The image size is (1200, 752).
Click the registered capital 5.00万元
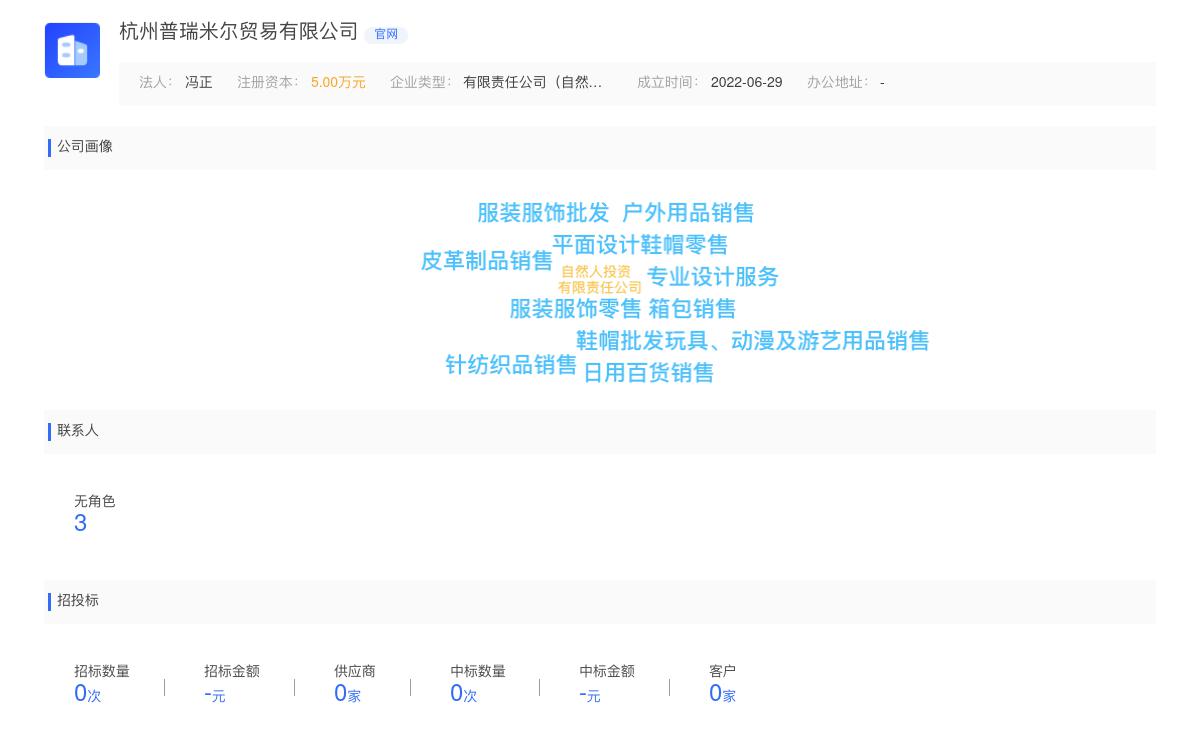pos(338,83)
